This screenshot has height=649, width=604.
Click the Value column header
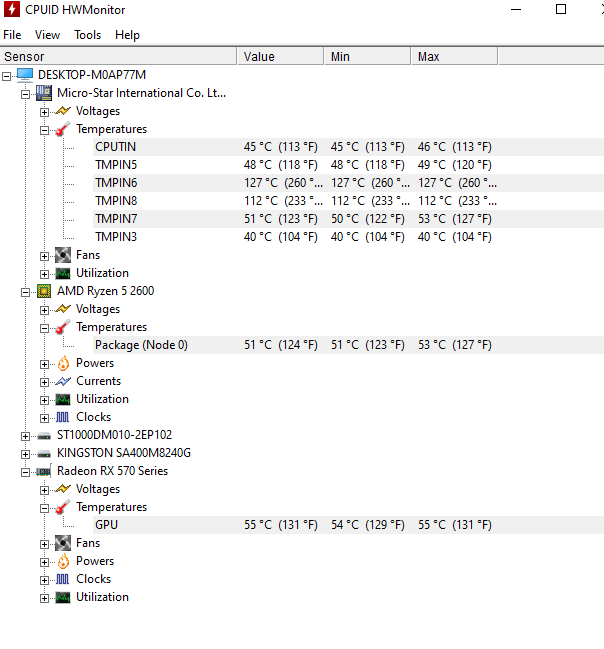(x=281, y=56)
